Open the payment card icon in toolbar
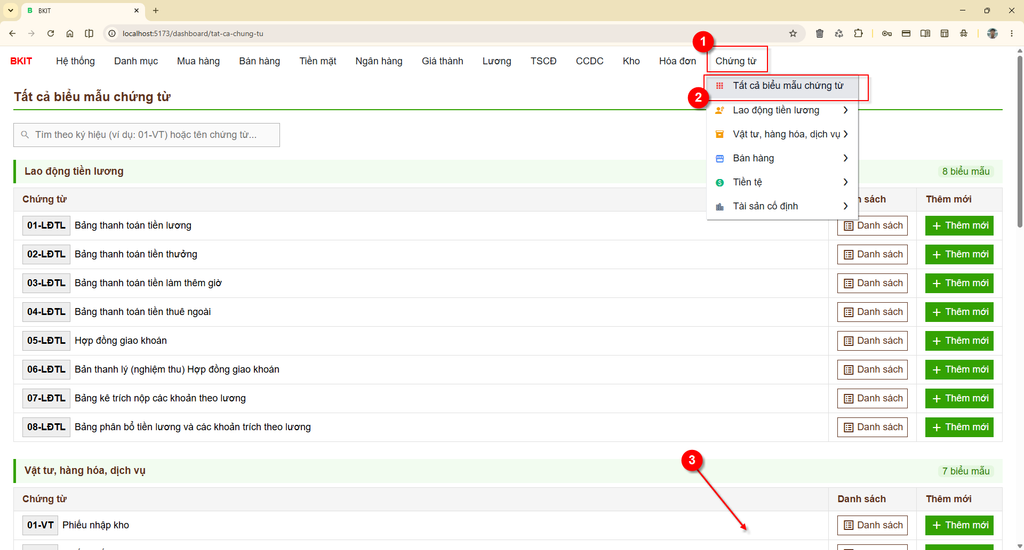1024x550 pixels. [906, 33]
